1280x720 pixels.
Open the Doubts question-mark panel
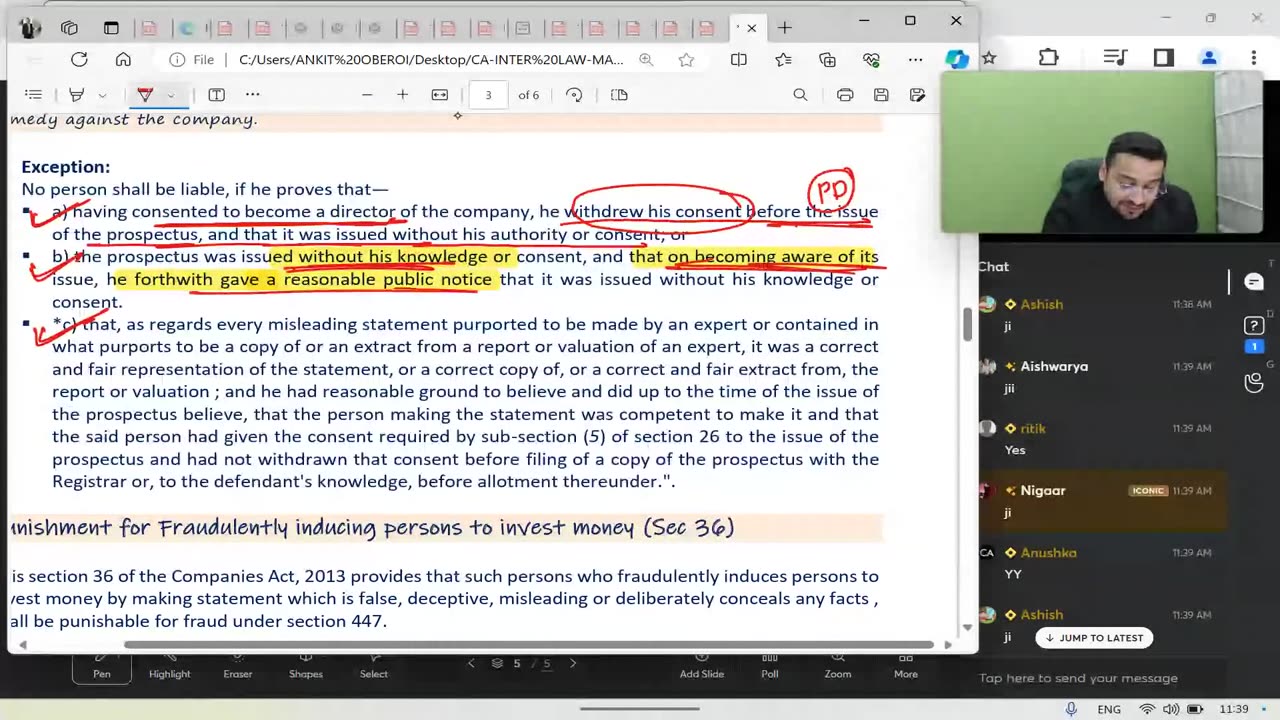1254,327
